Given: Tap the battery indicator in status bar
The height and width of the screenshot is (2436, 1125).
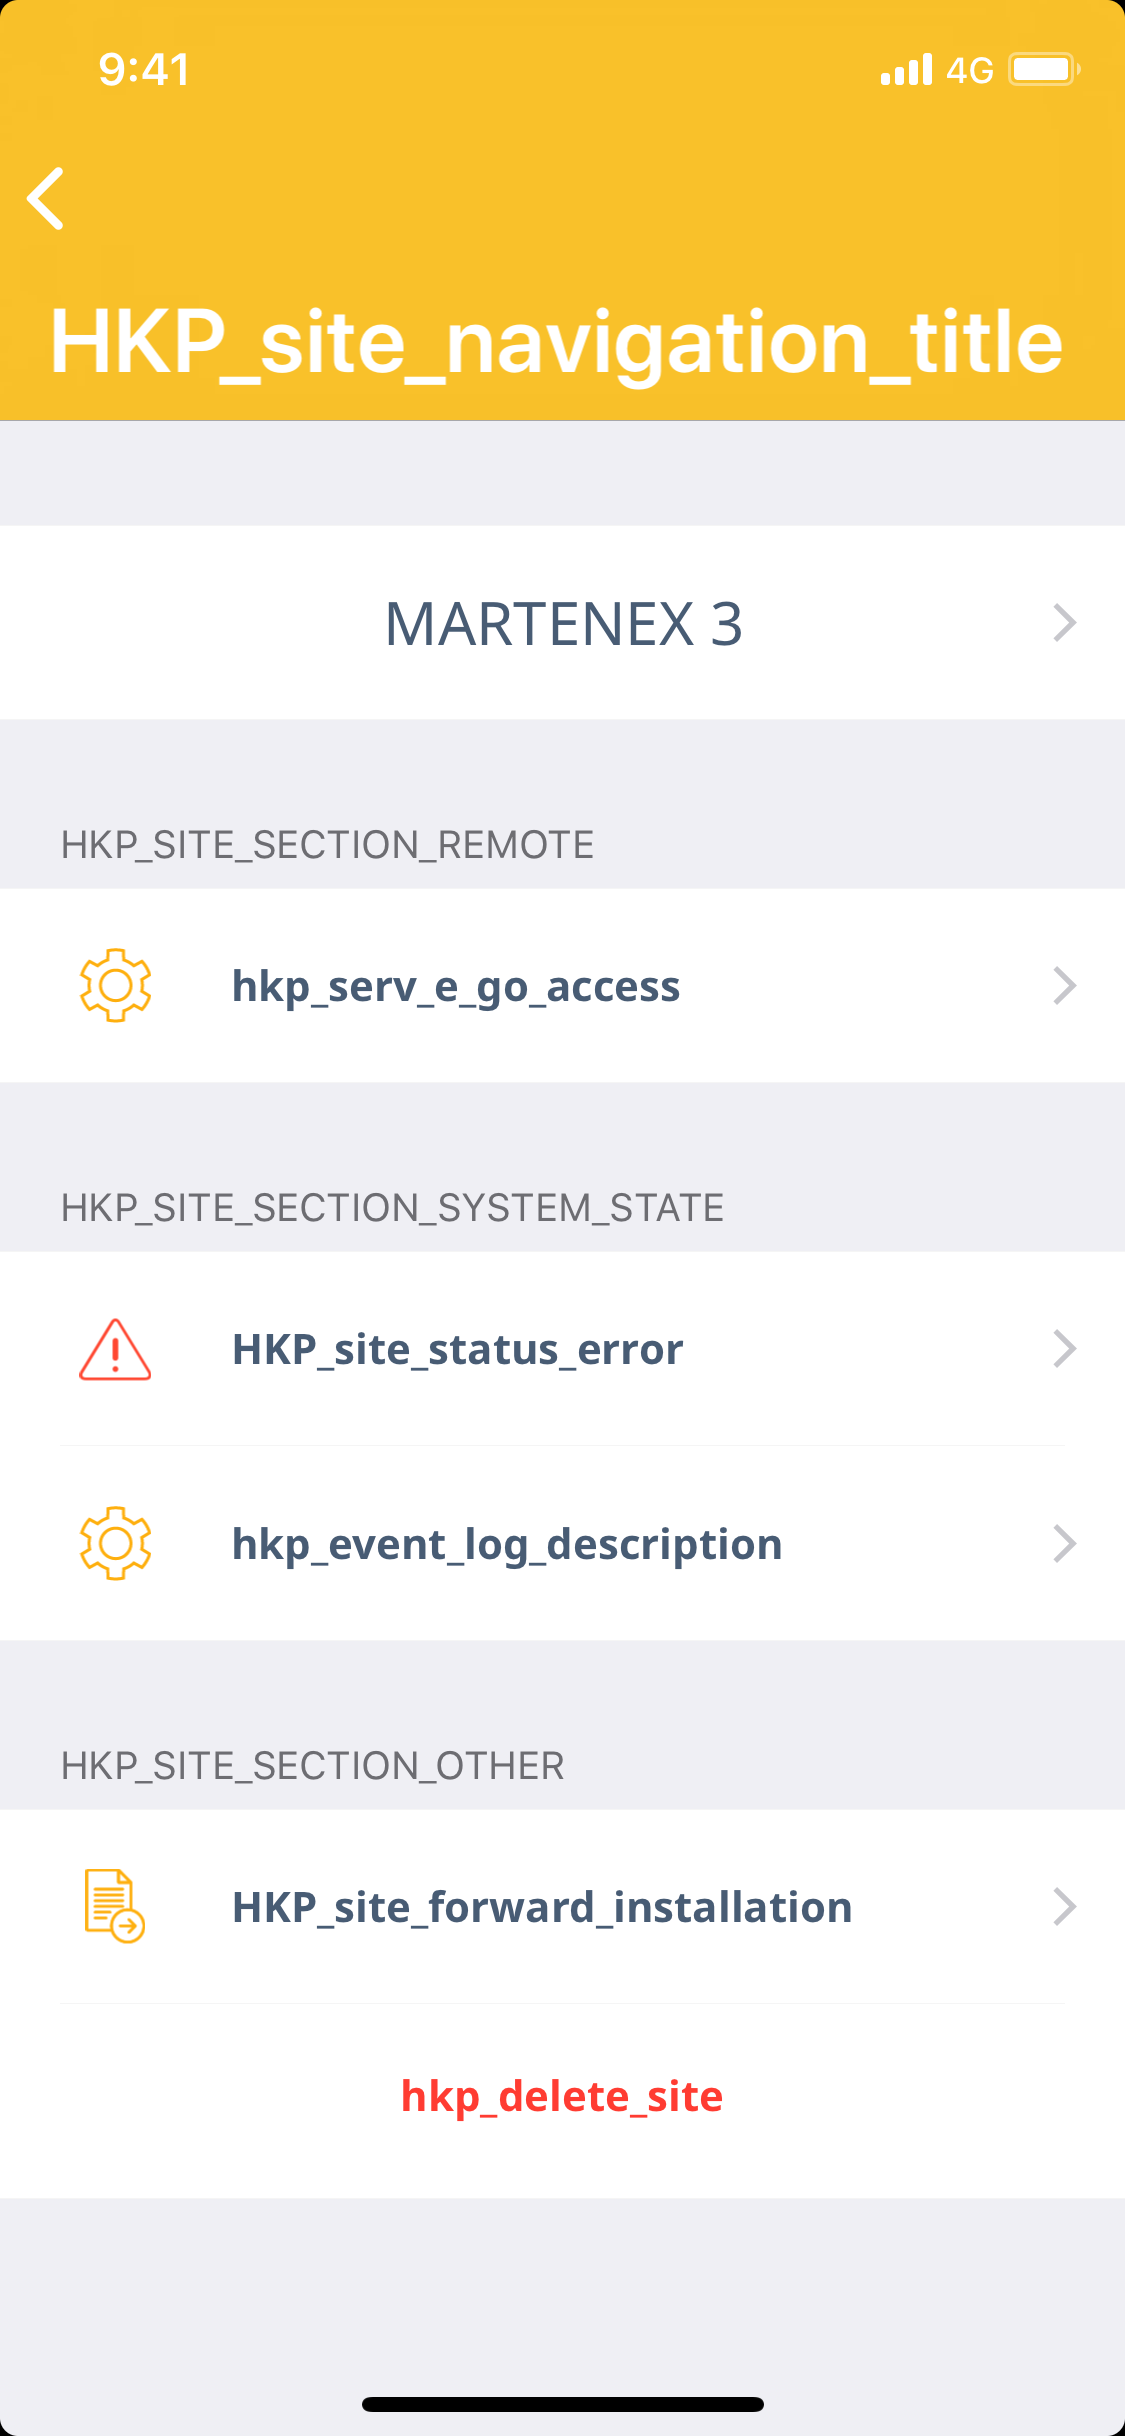Looking at the screenshot, I should pyautogui.click(x=1043, y=70).
